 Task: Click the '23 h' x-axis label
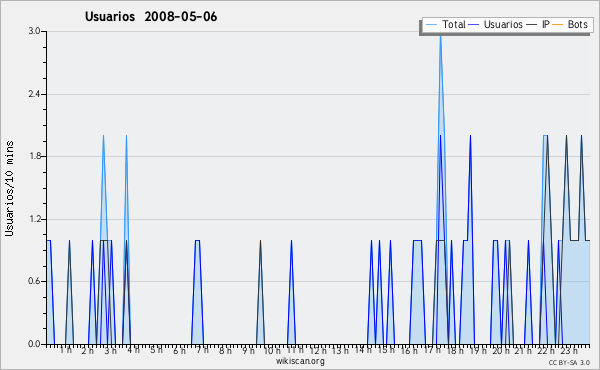tap(569, 350)
